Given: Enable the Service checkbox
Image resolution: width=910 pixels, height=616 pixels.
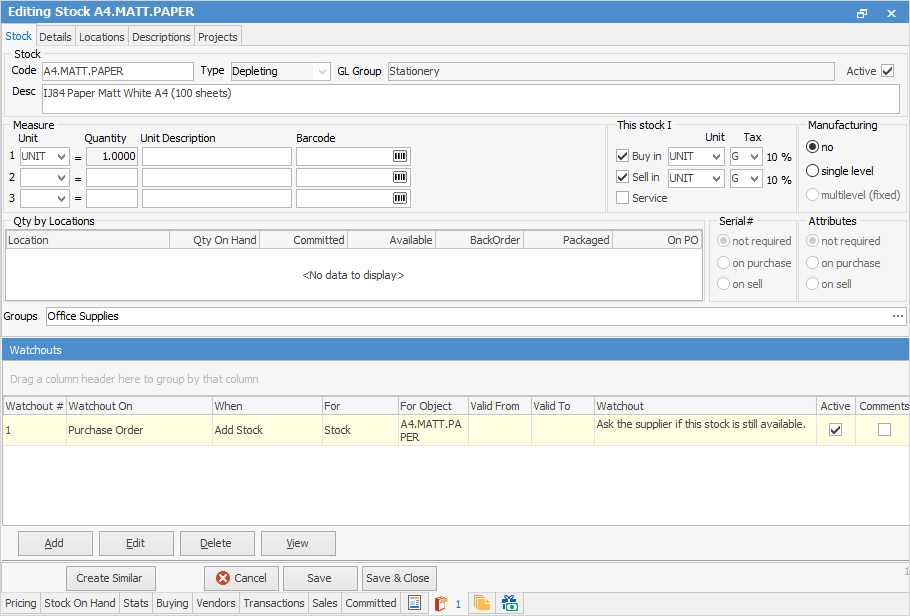Looking at the screenshot, I should pos(622,198).
